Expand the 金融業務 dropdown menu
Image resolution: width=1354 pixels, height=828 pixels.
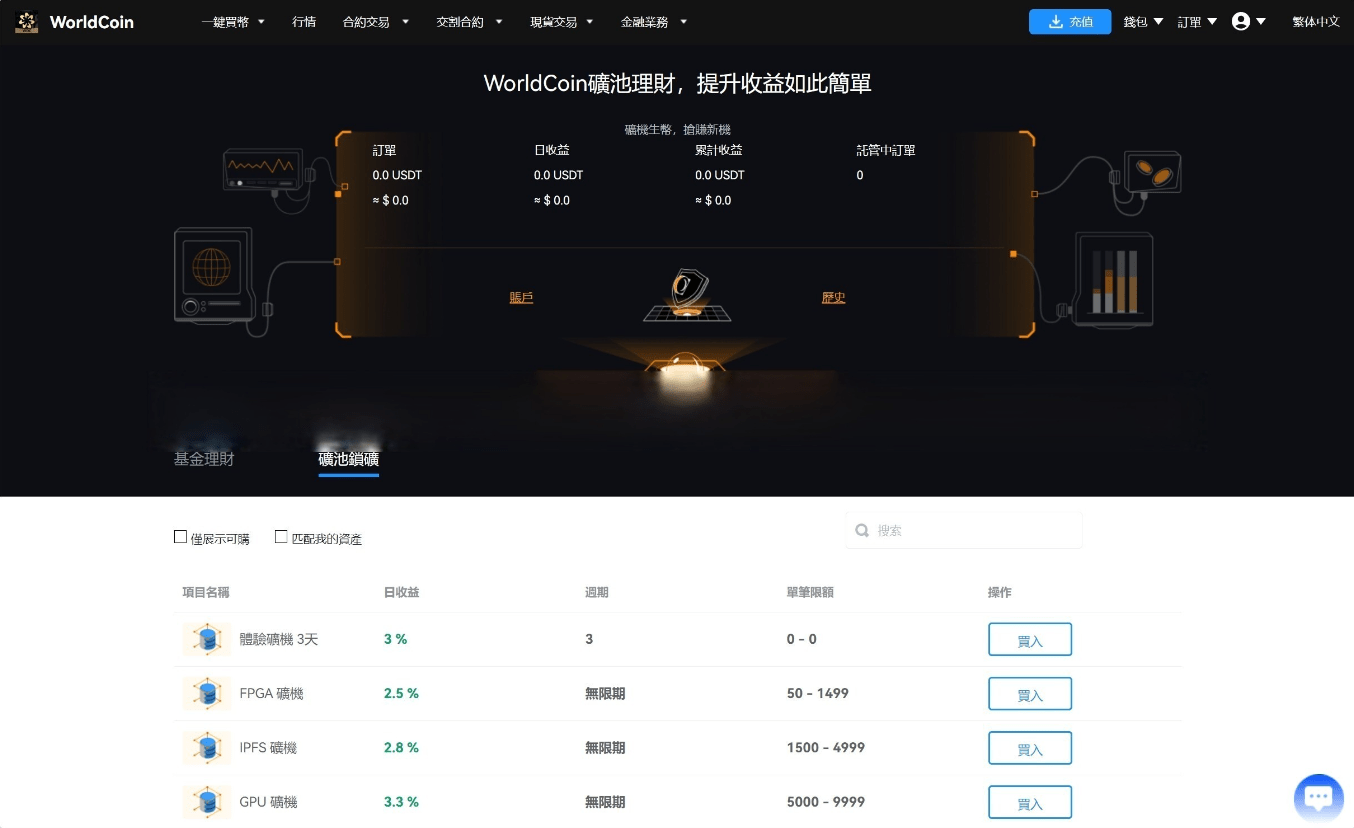[x=653, y=22]
